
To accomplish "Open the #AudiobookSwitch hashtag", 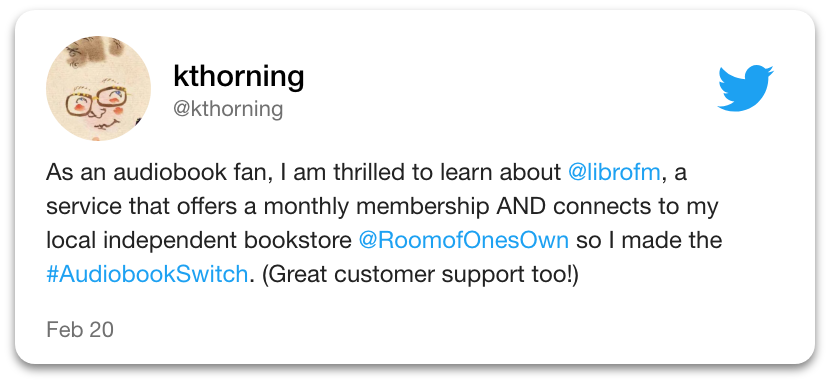I will point(147,274).
